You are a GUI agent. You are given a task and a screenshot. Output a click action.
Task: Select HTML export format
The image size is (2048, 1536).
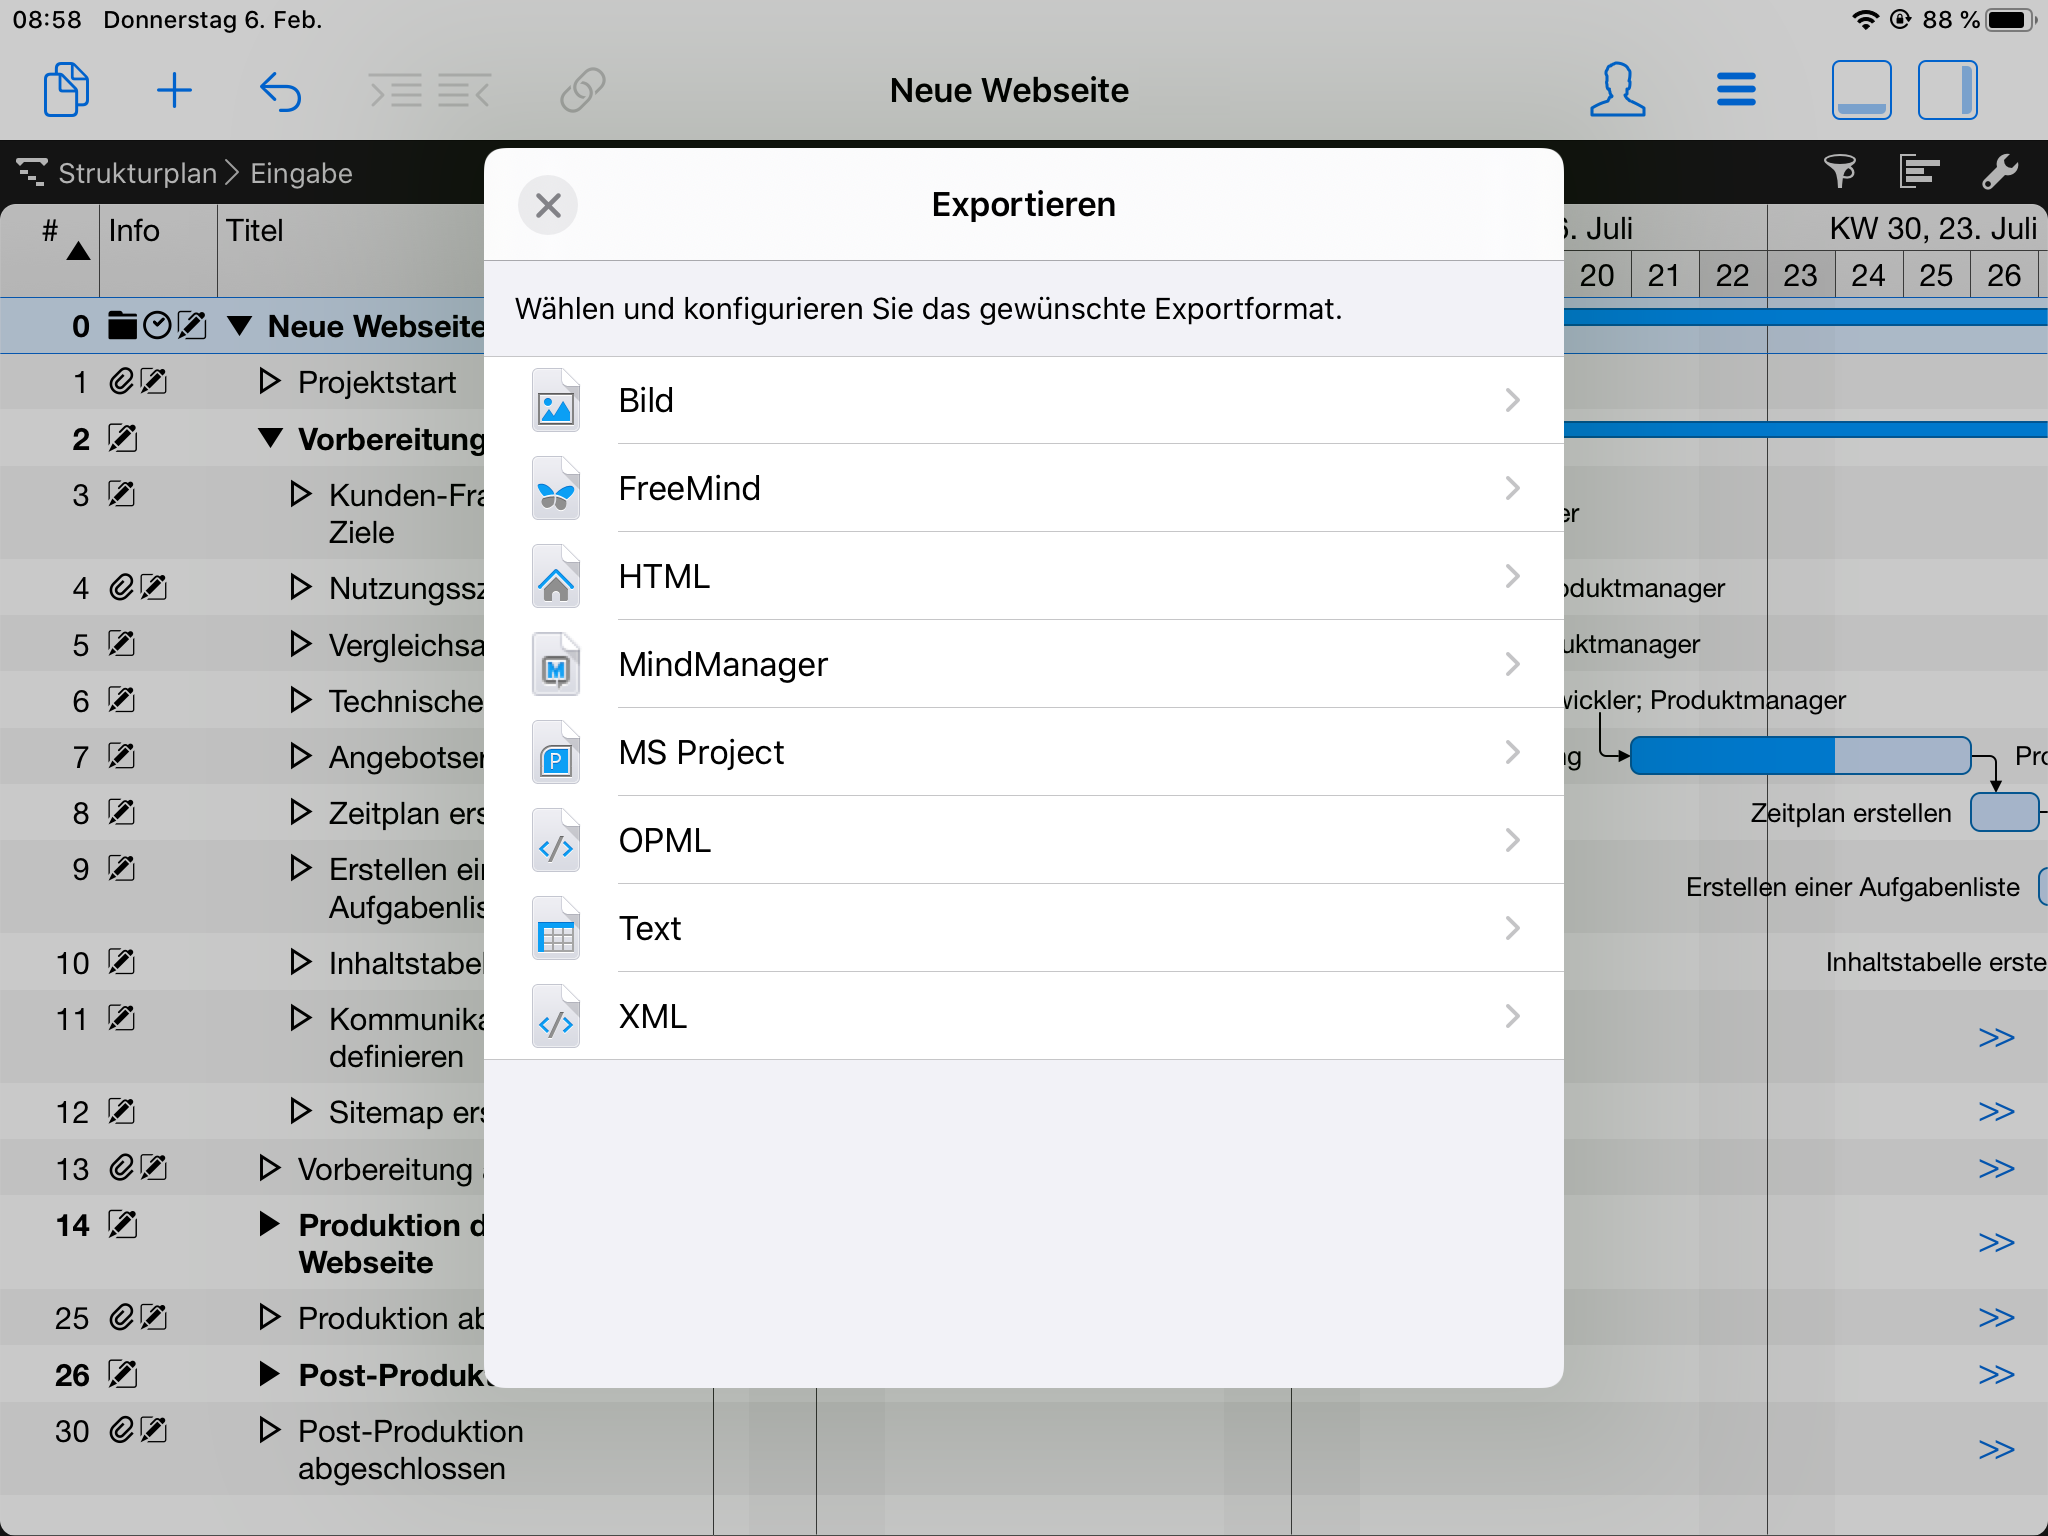coord(1024,576)
